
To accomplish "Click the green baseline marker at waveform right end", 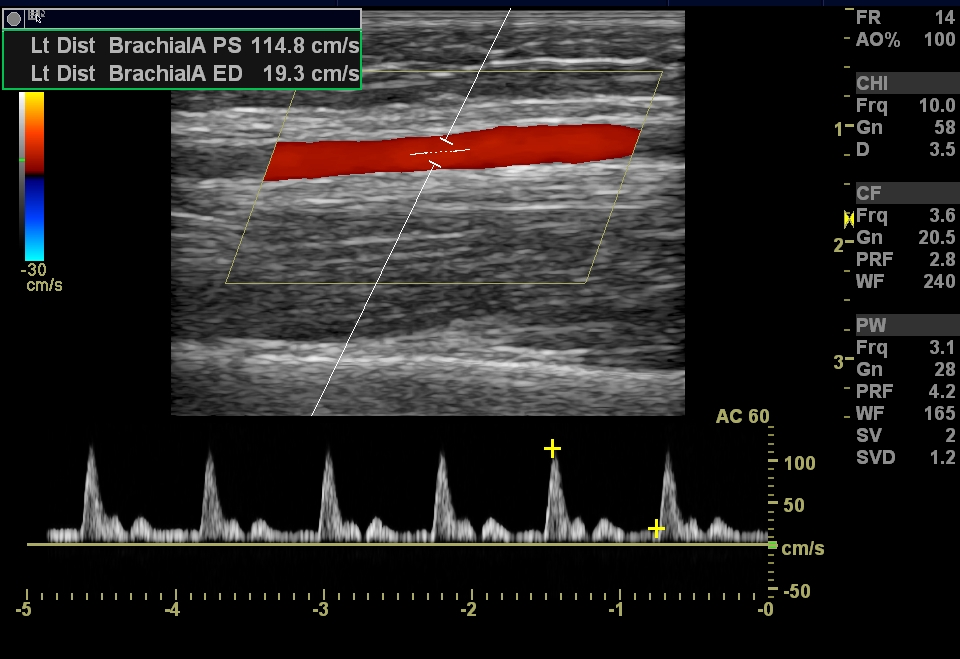I will coord(771,545).
